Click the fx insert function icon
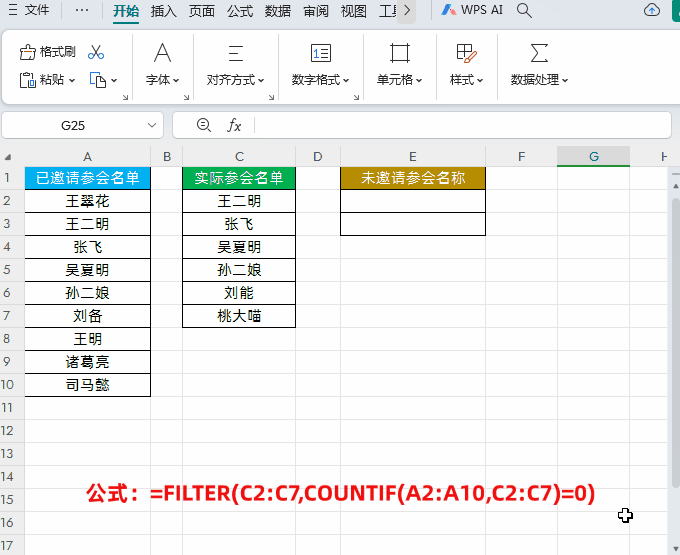This screenshot has width=680, height=555. 234,125
